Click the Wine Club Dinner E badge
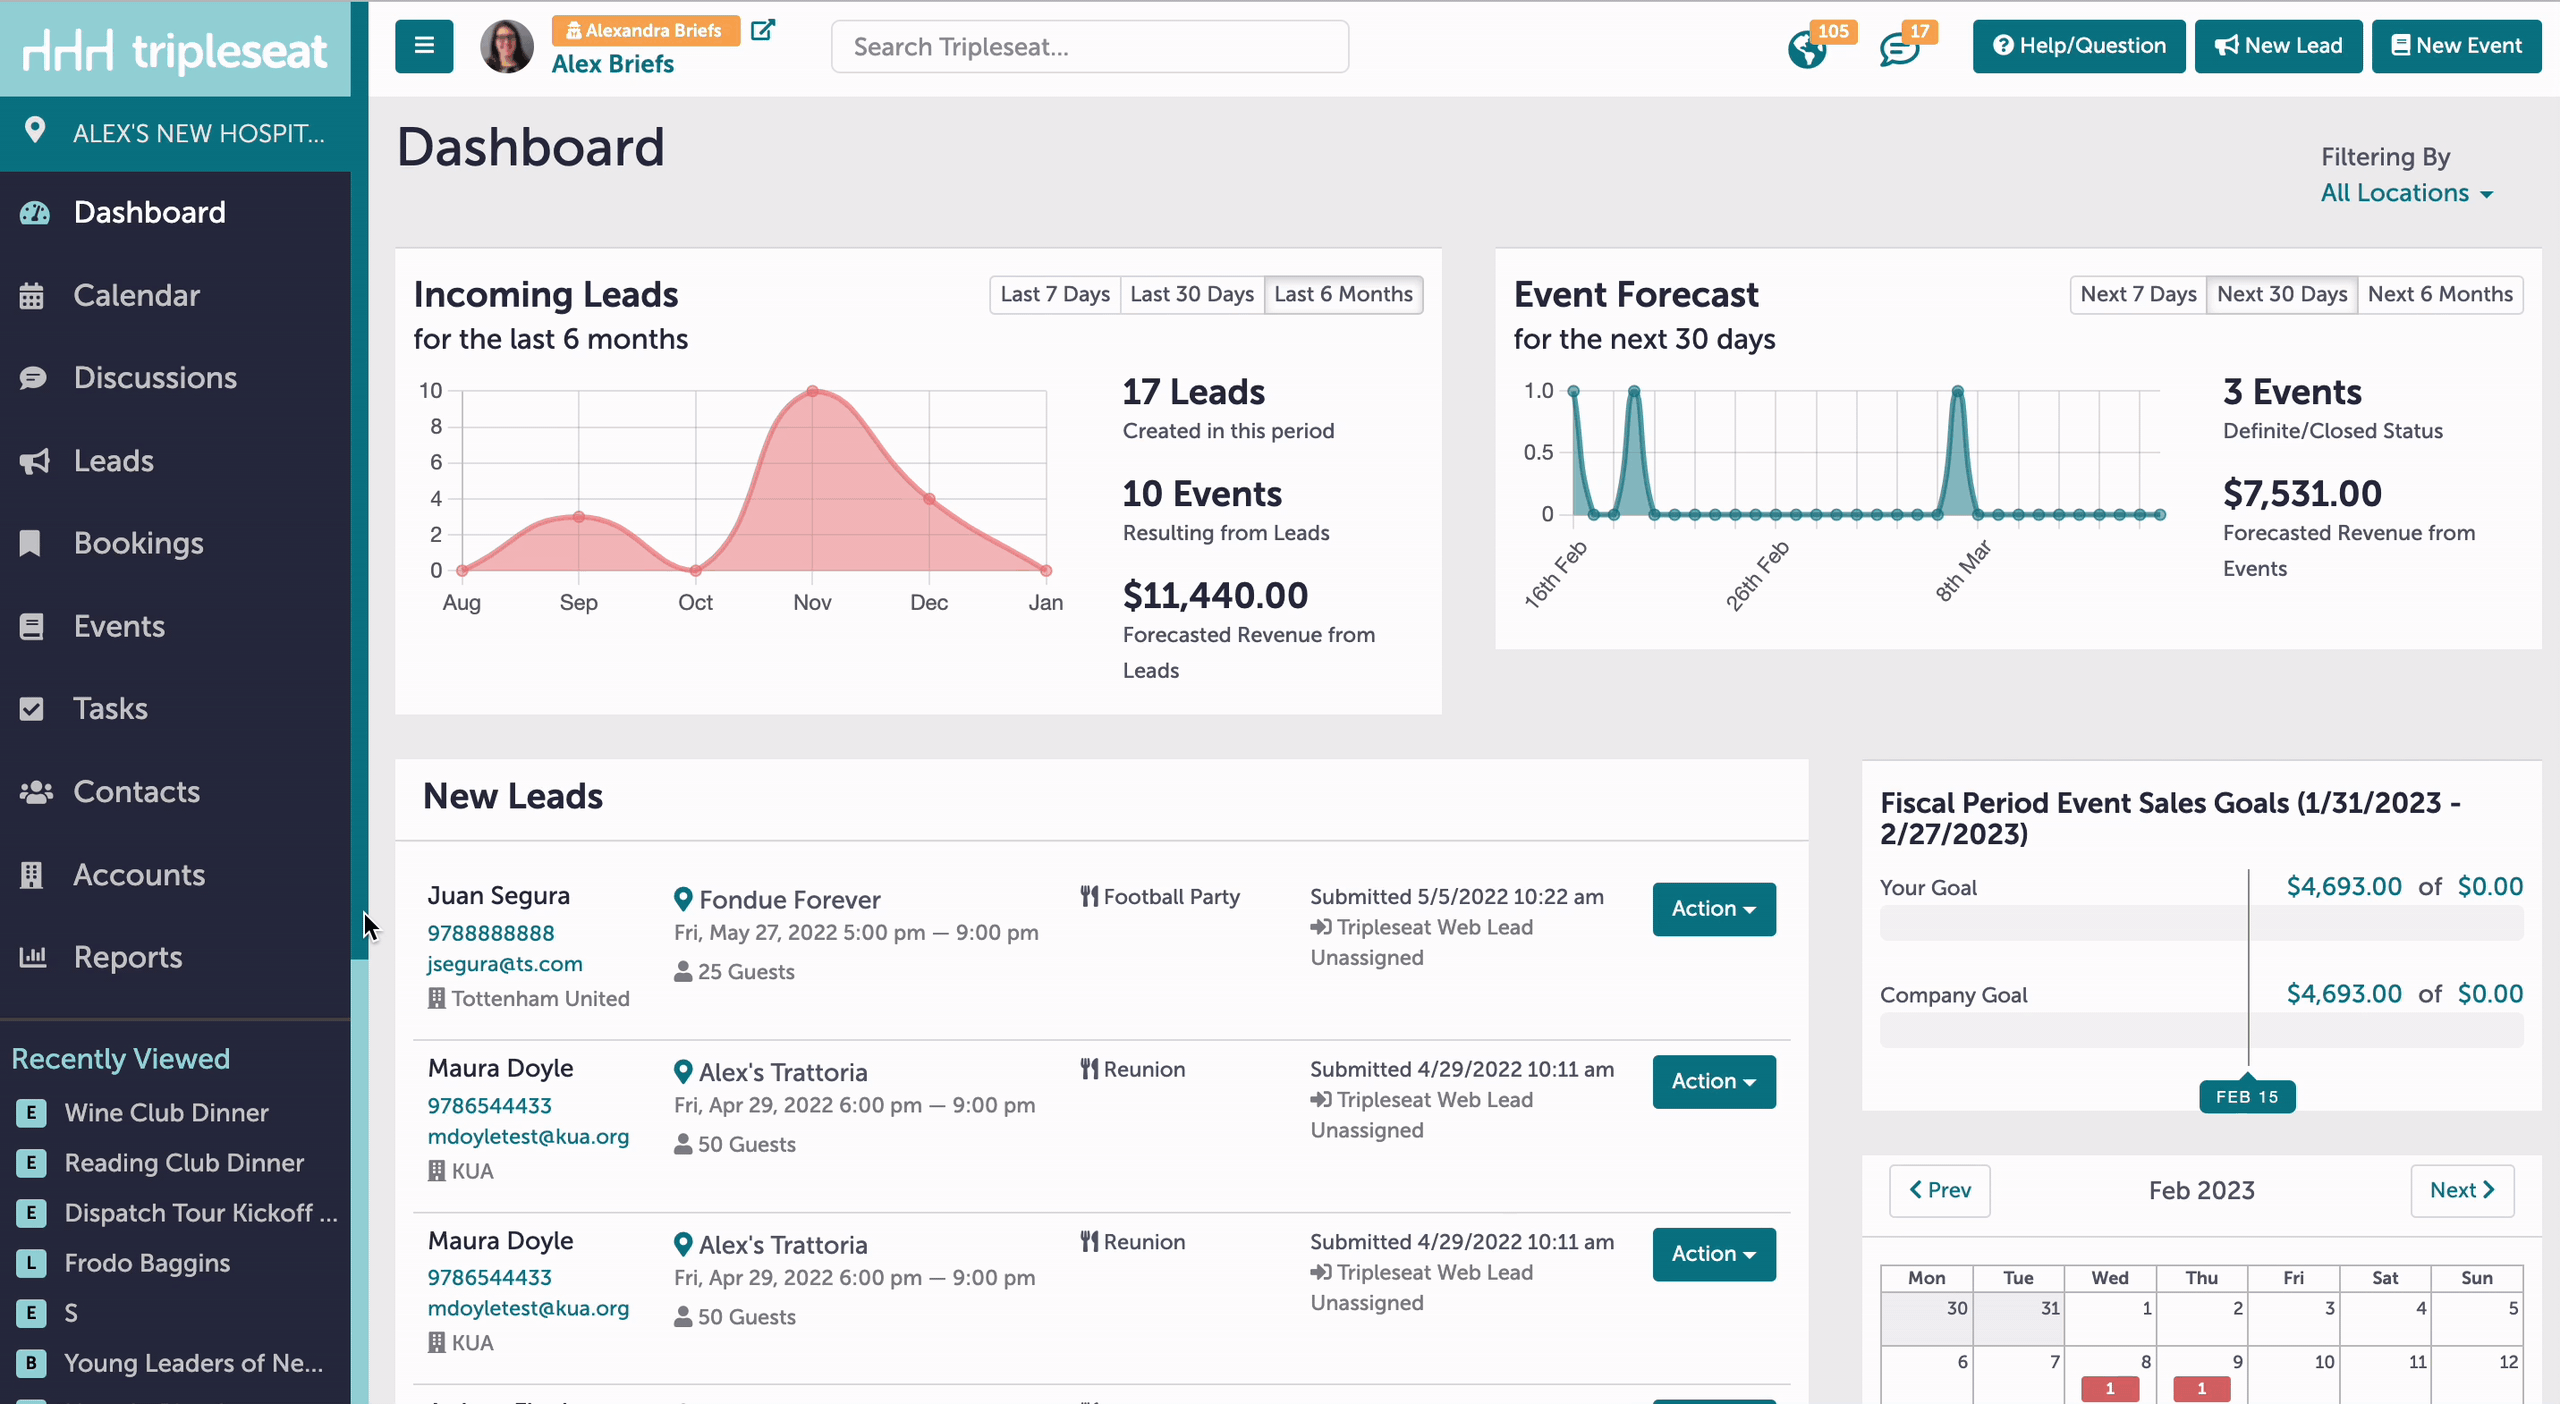The height and width of the screenshot is (1404, 2560). pos(31,1112)
